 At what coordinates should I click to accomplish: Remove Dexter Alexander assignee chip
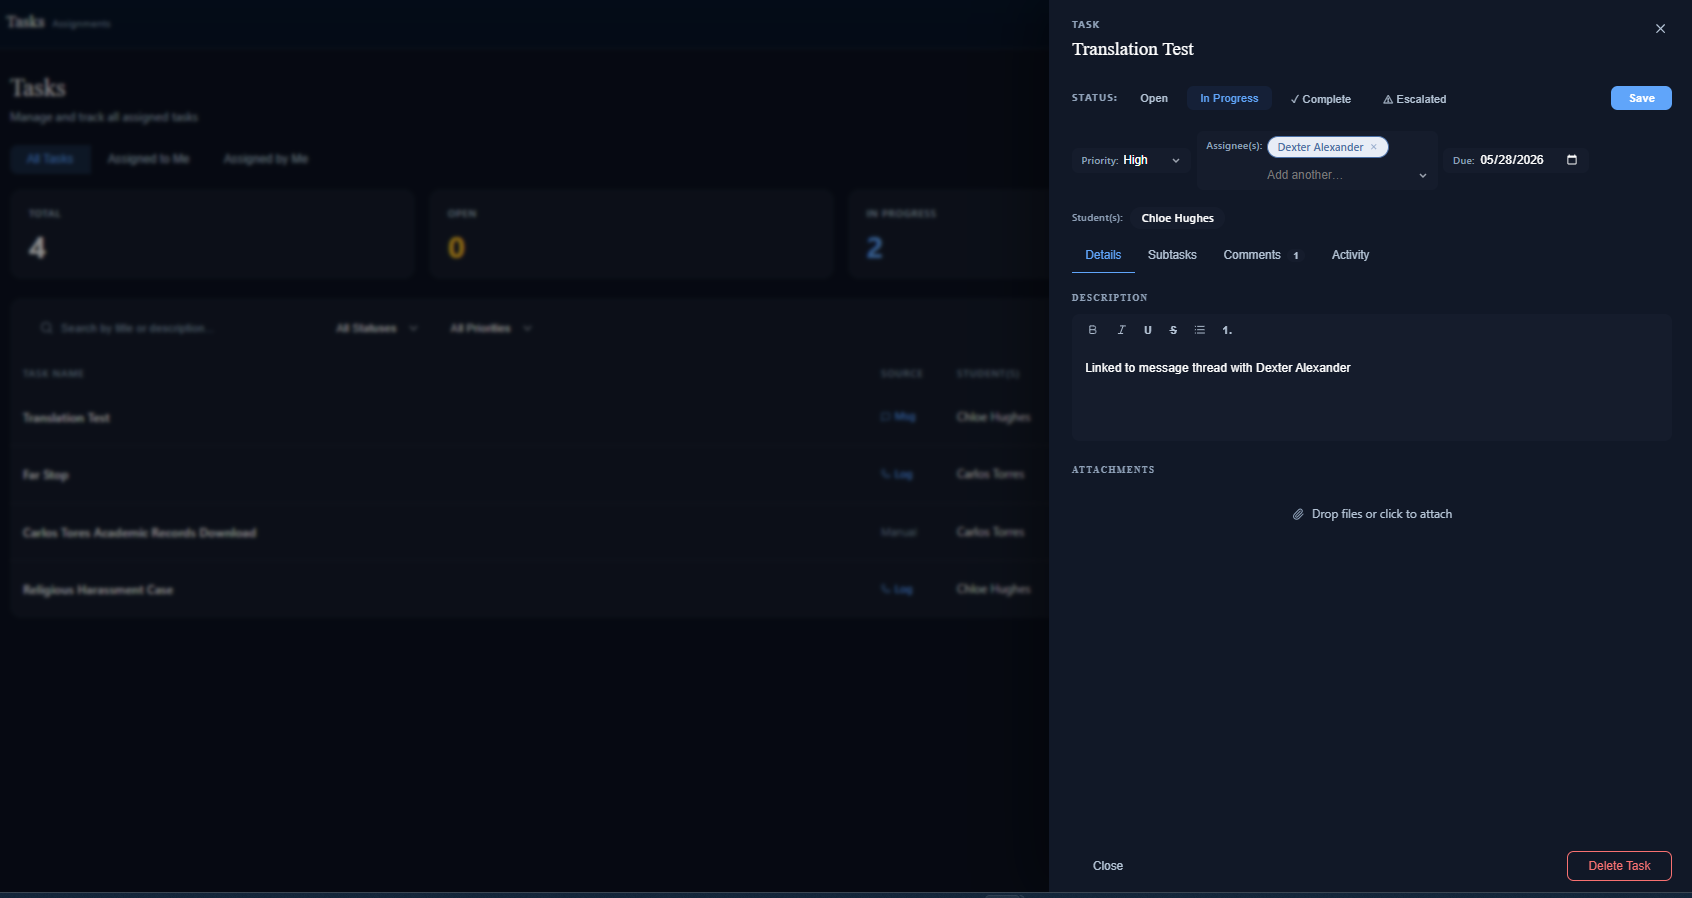coord(1374,147)
